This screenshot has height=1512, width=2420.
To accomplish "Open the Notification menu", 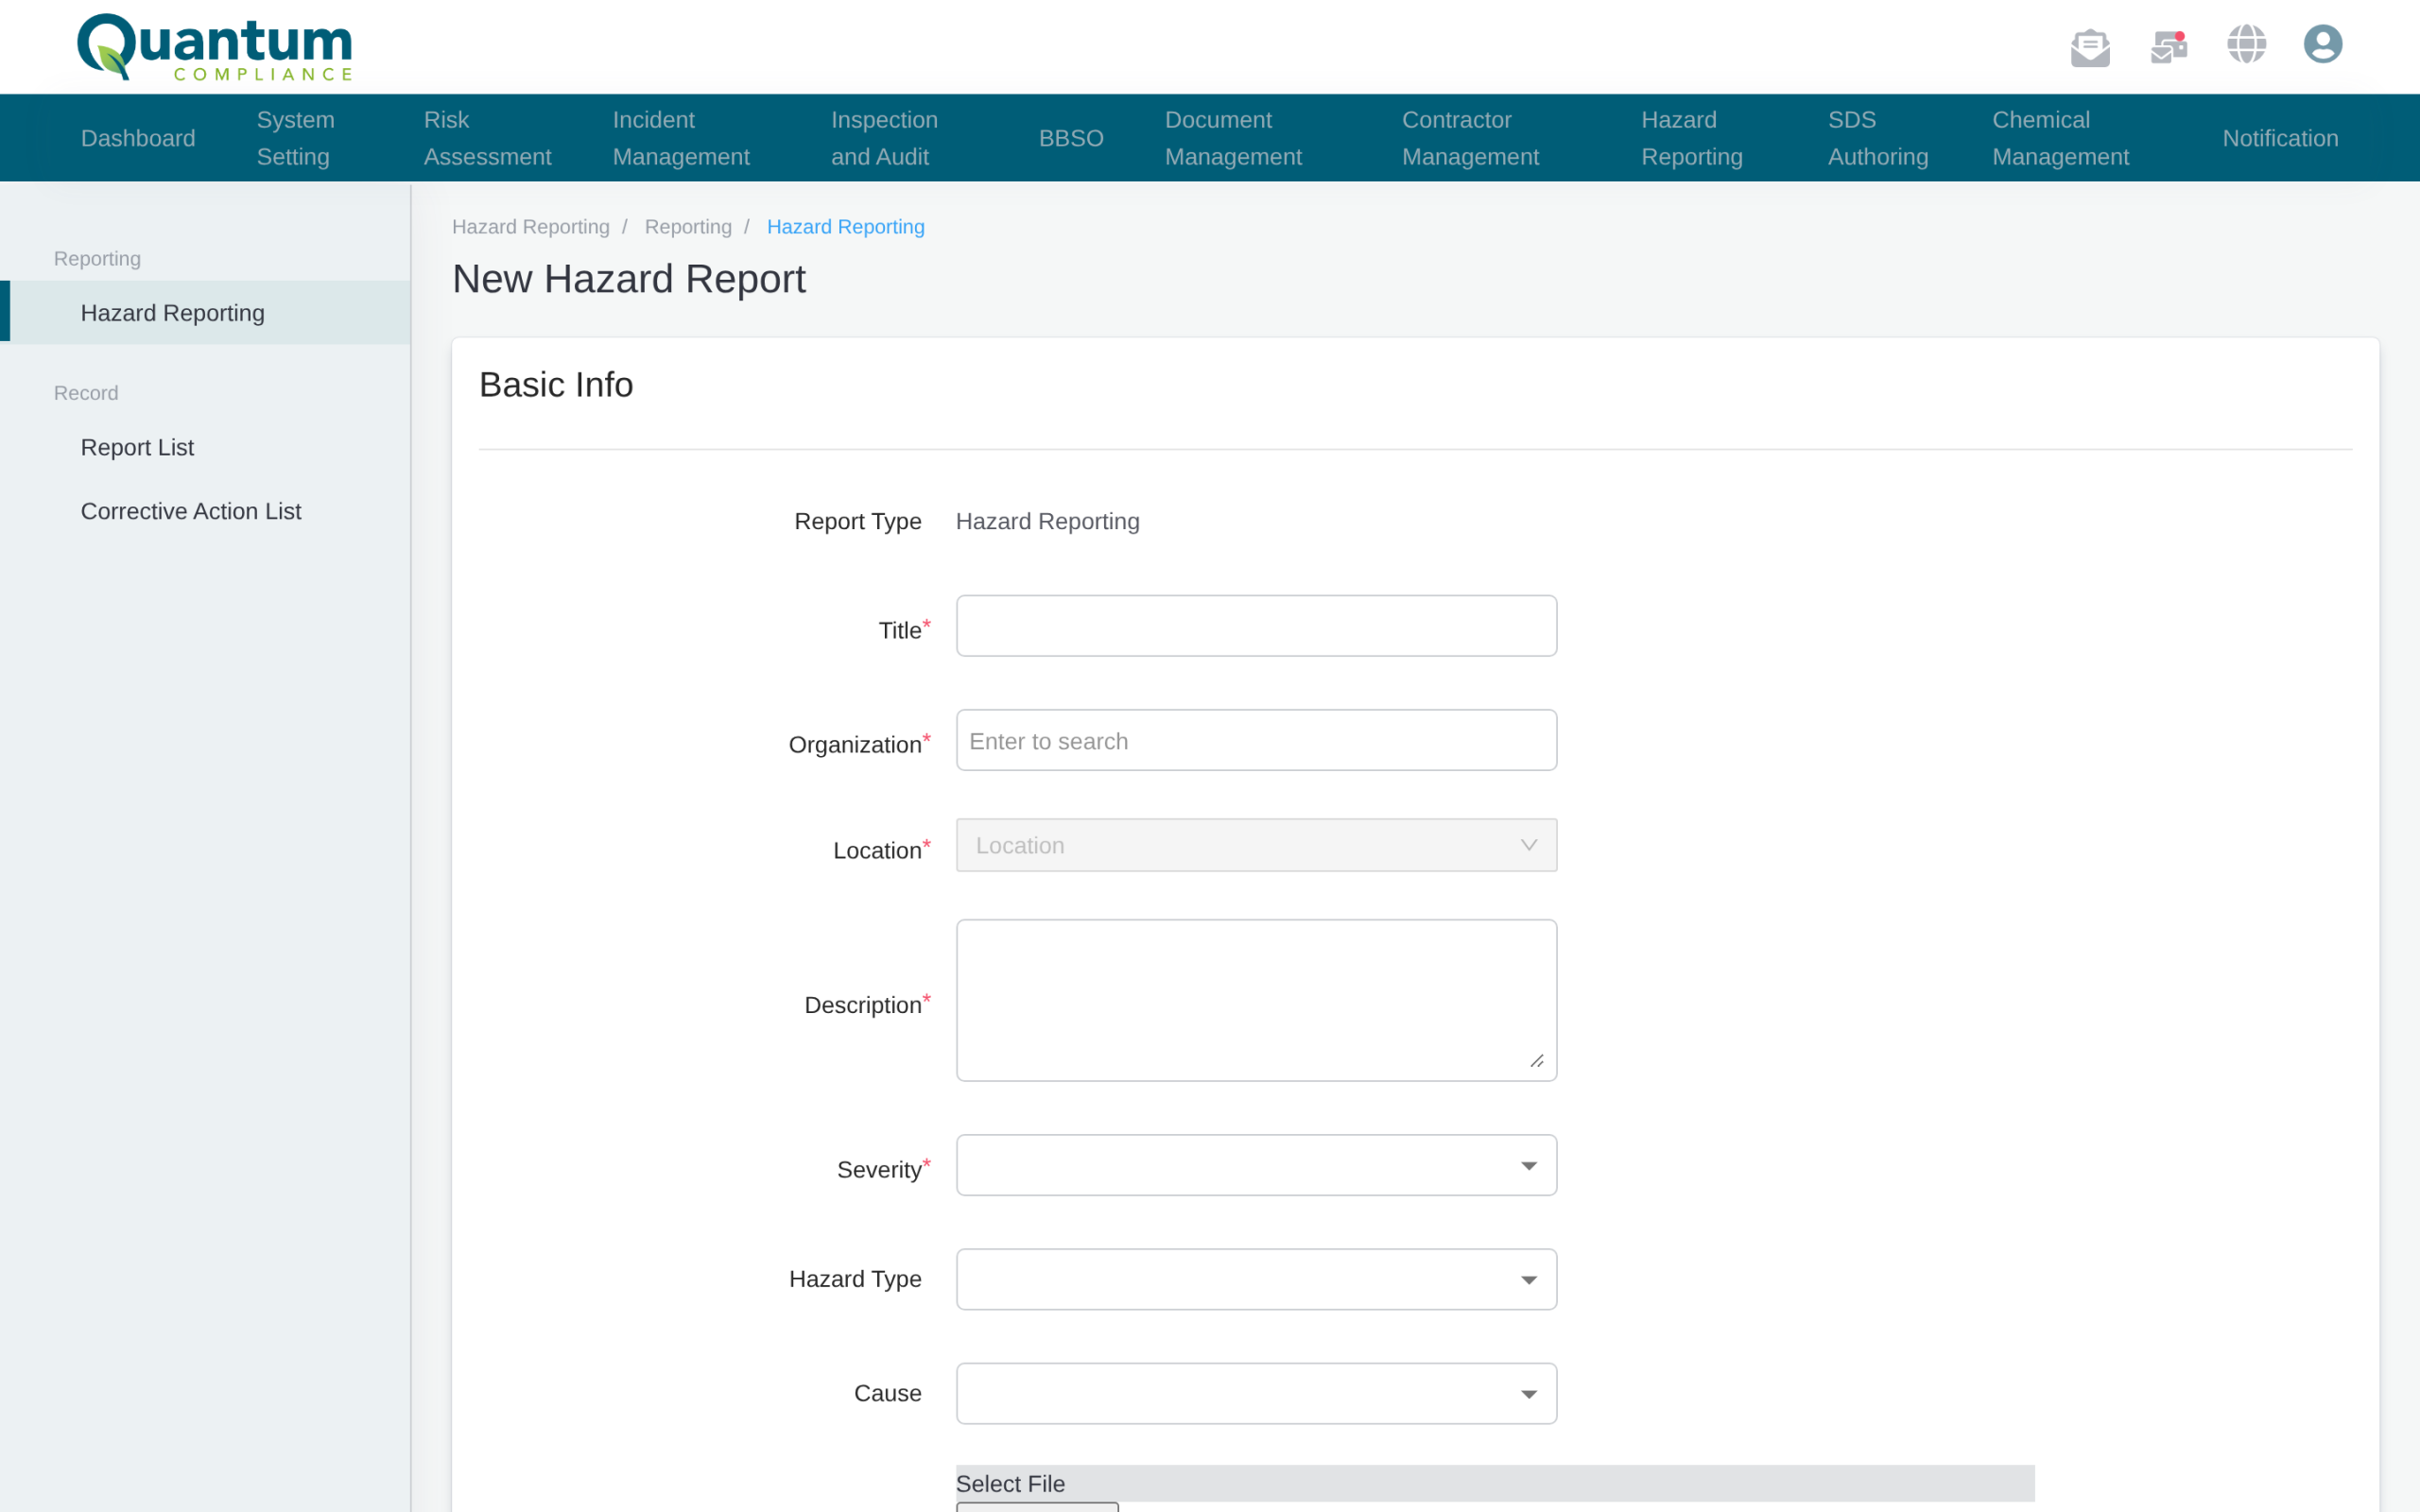I will click(x=2280, y=138).
